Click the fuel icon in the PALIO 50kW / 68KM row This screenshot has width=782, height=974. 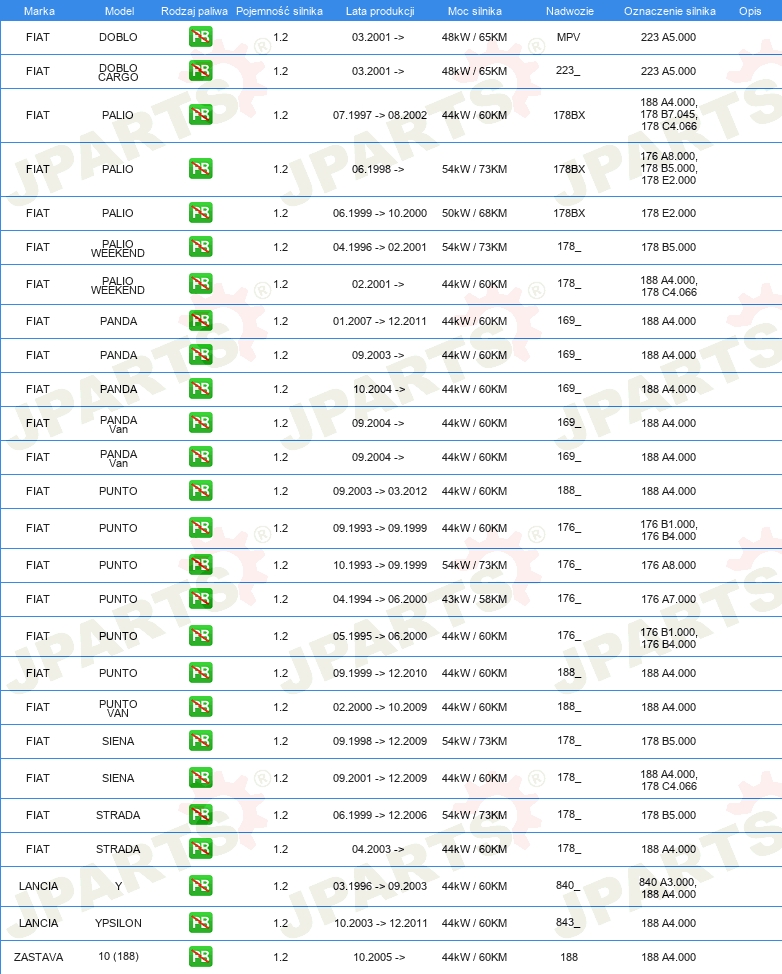click(201, 212)
